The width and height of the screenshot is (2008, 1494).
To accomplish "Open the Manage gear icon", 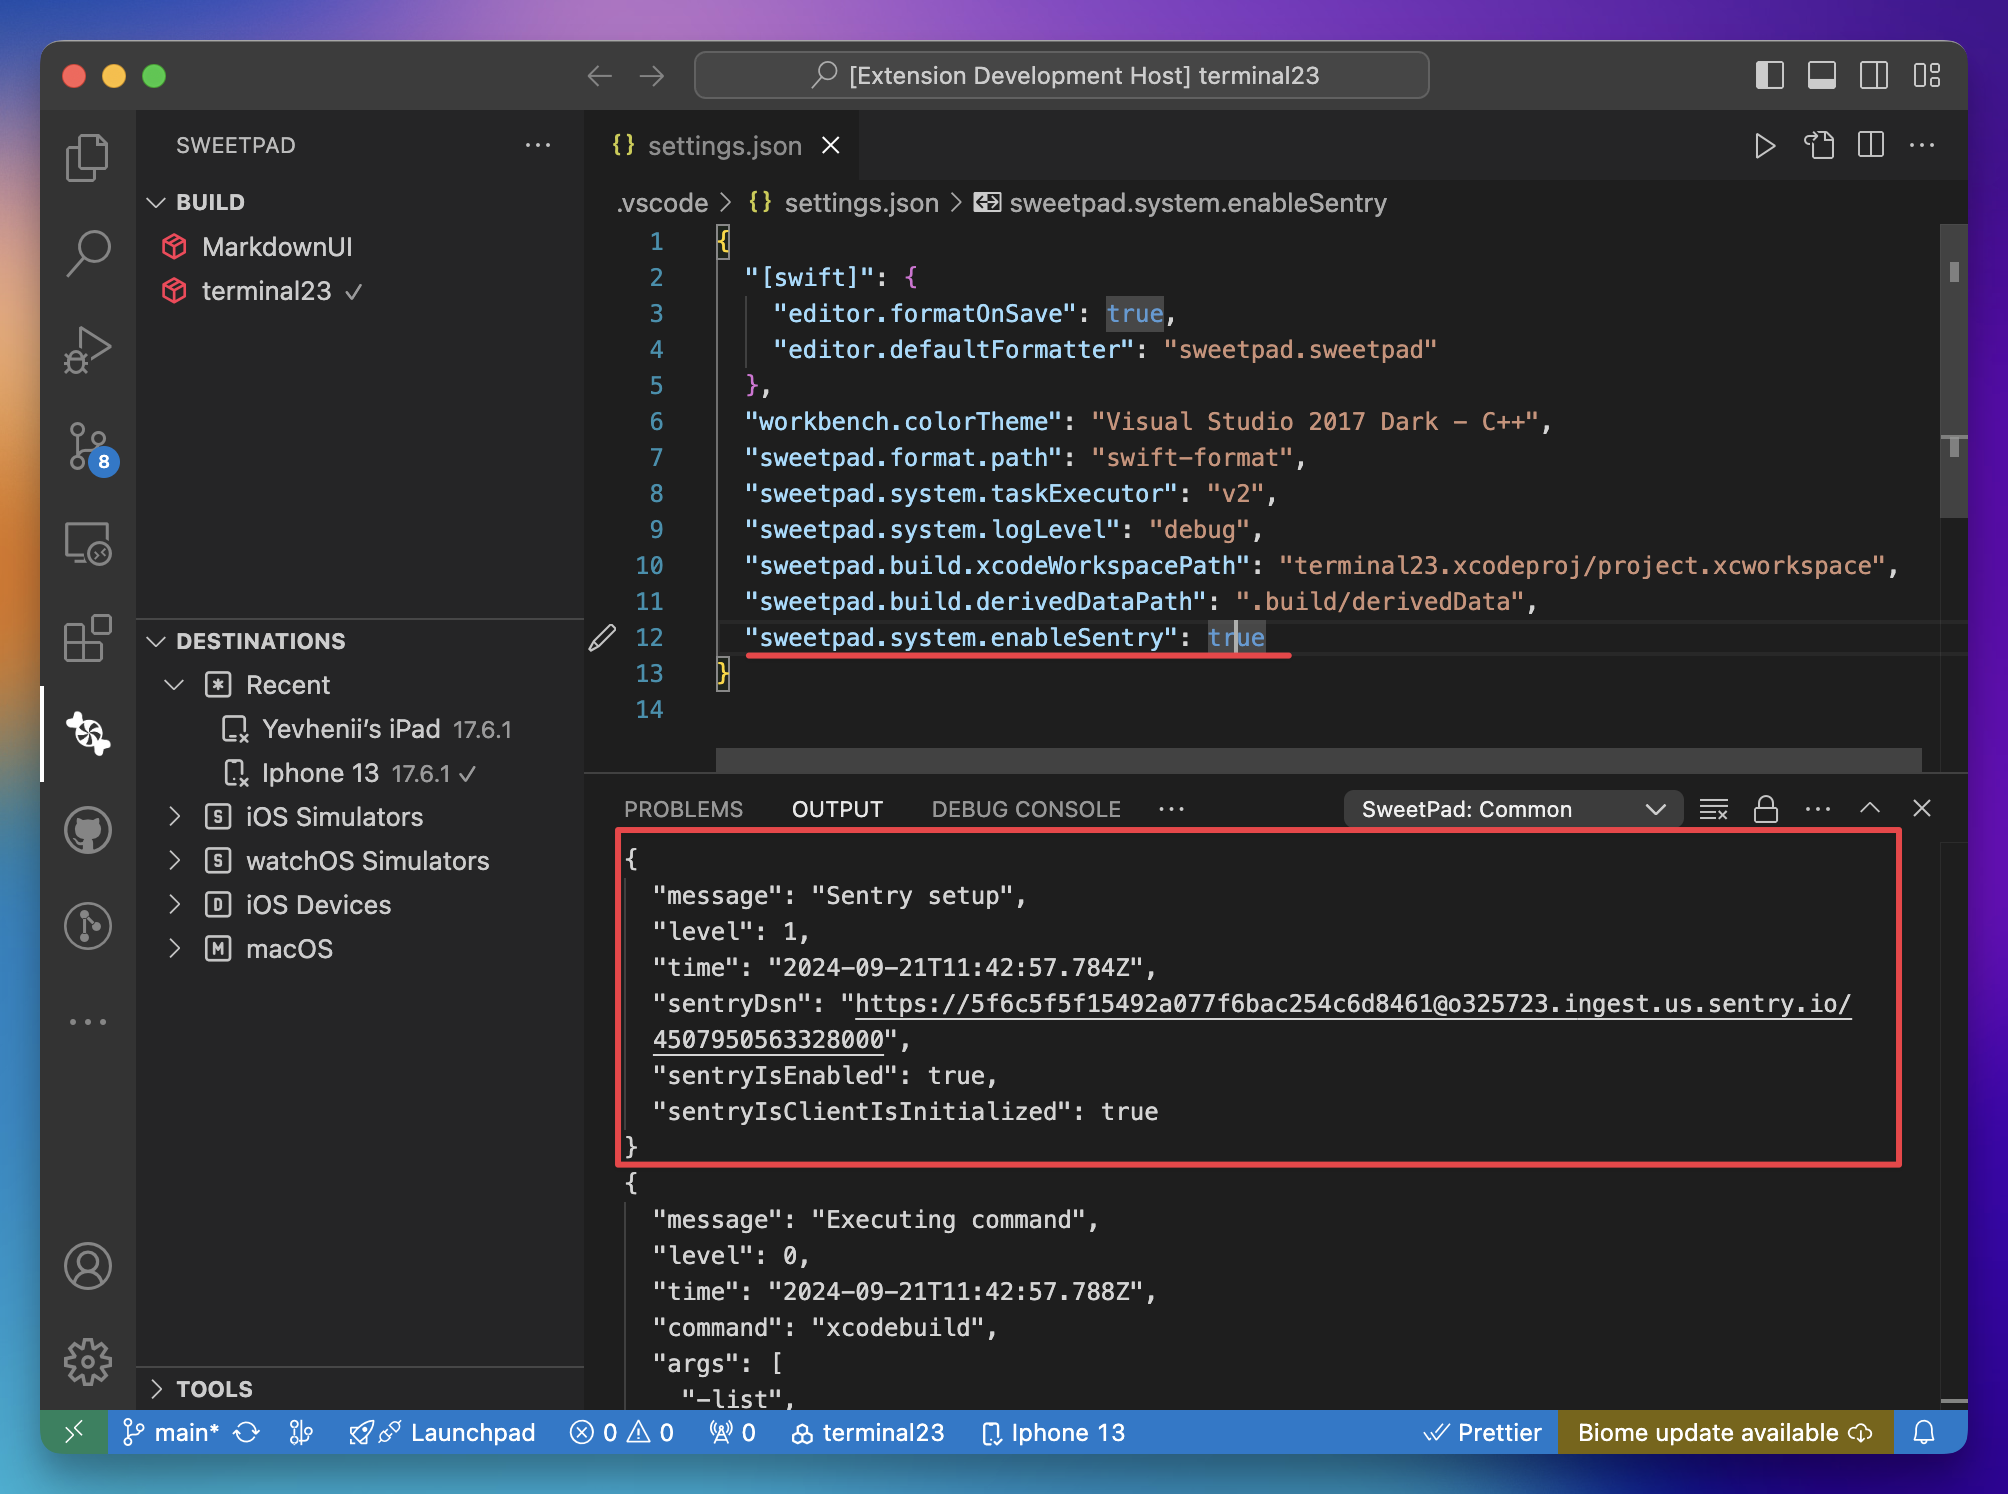I will tap(88, 1362).
